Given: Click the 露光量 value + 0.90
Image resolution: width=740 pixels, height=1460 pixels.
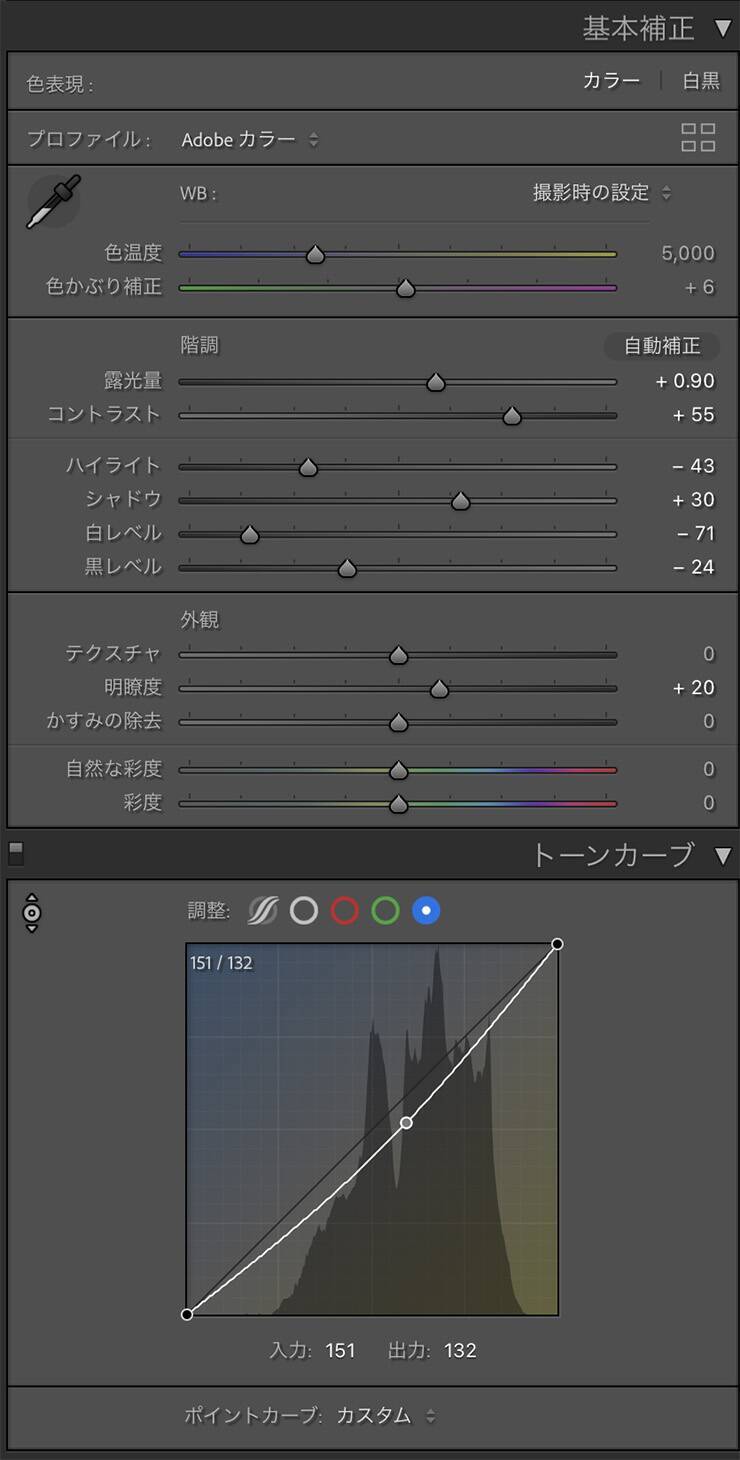Looking at the screenshot, I should 685,381.
